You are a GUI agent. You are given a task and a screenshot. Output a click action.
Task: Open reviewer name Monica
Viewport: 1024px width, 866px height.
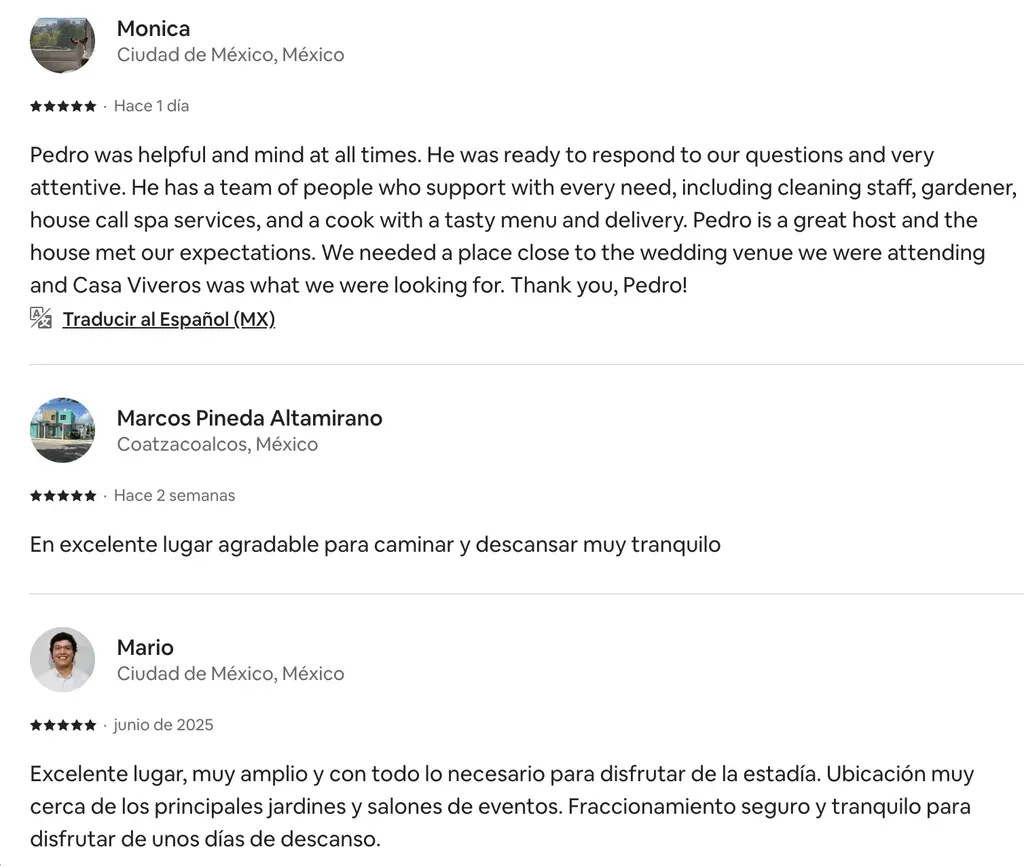tap(153, 28)
